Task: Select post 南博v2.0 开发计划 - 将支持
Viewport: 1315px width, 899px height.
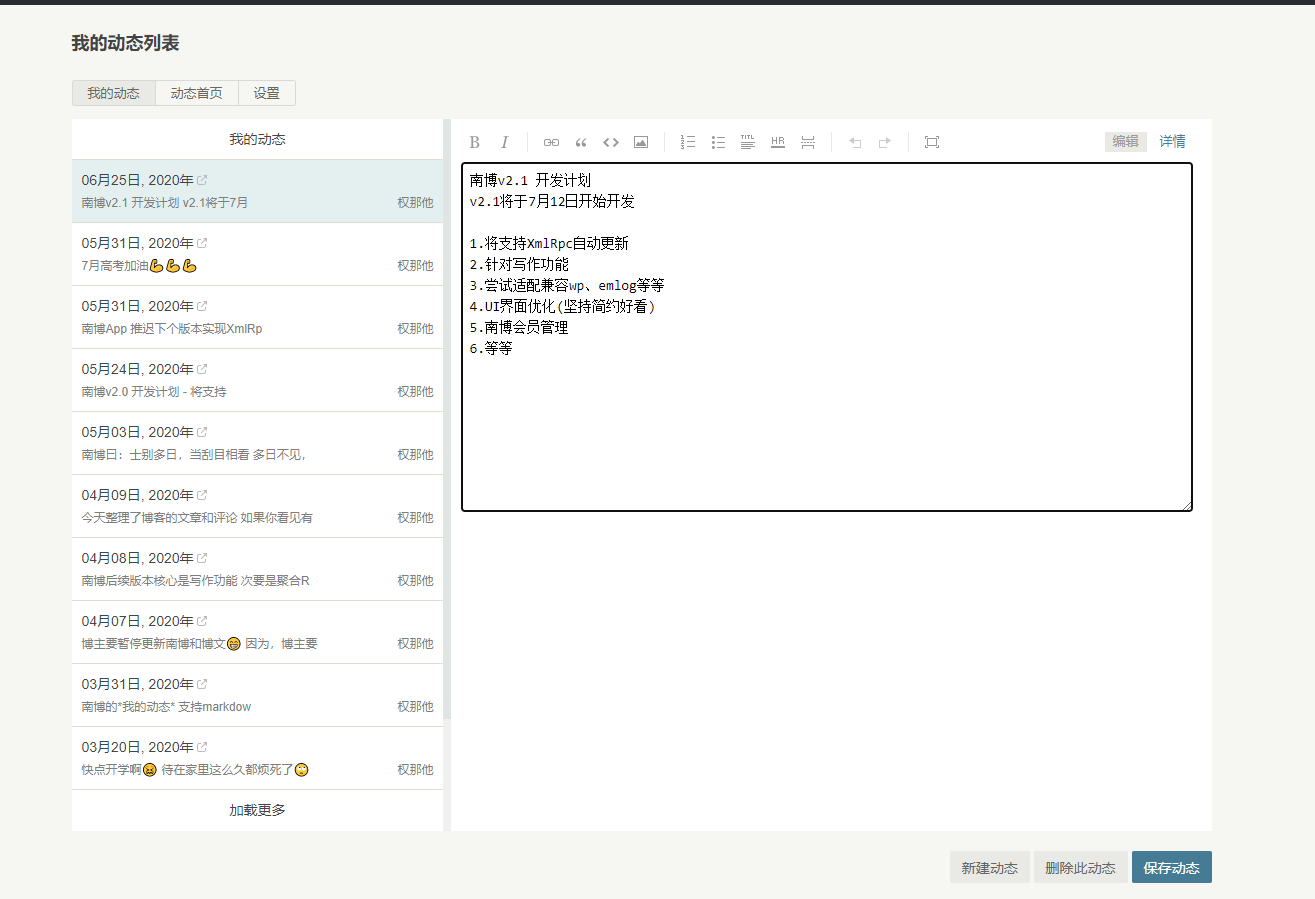Action: (257, 380)
